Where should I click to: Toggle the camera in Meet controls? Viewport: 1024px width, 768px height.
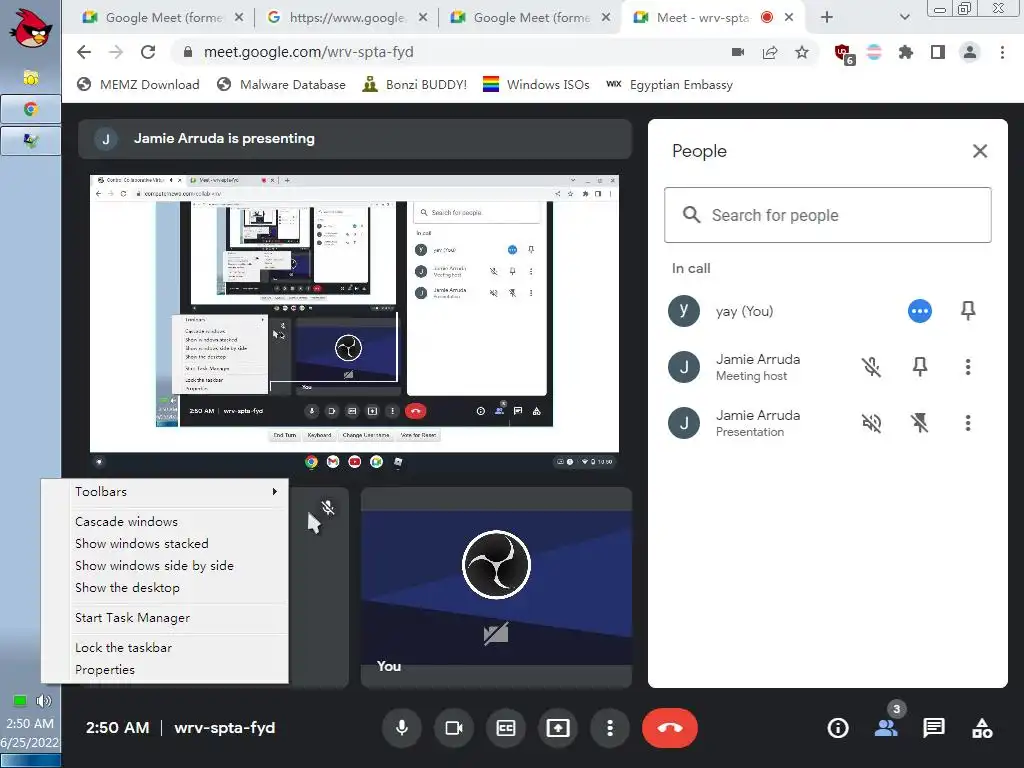(454, 728)
